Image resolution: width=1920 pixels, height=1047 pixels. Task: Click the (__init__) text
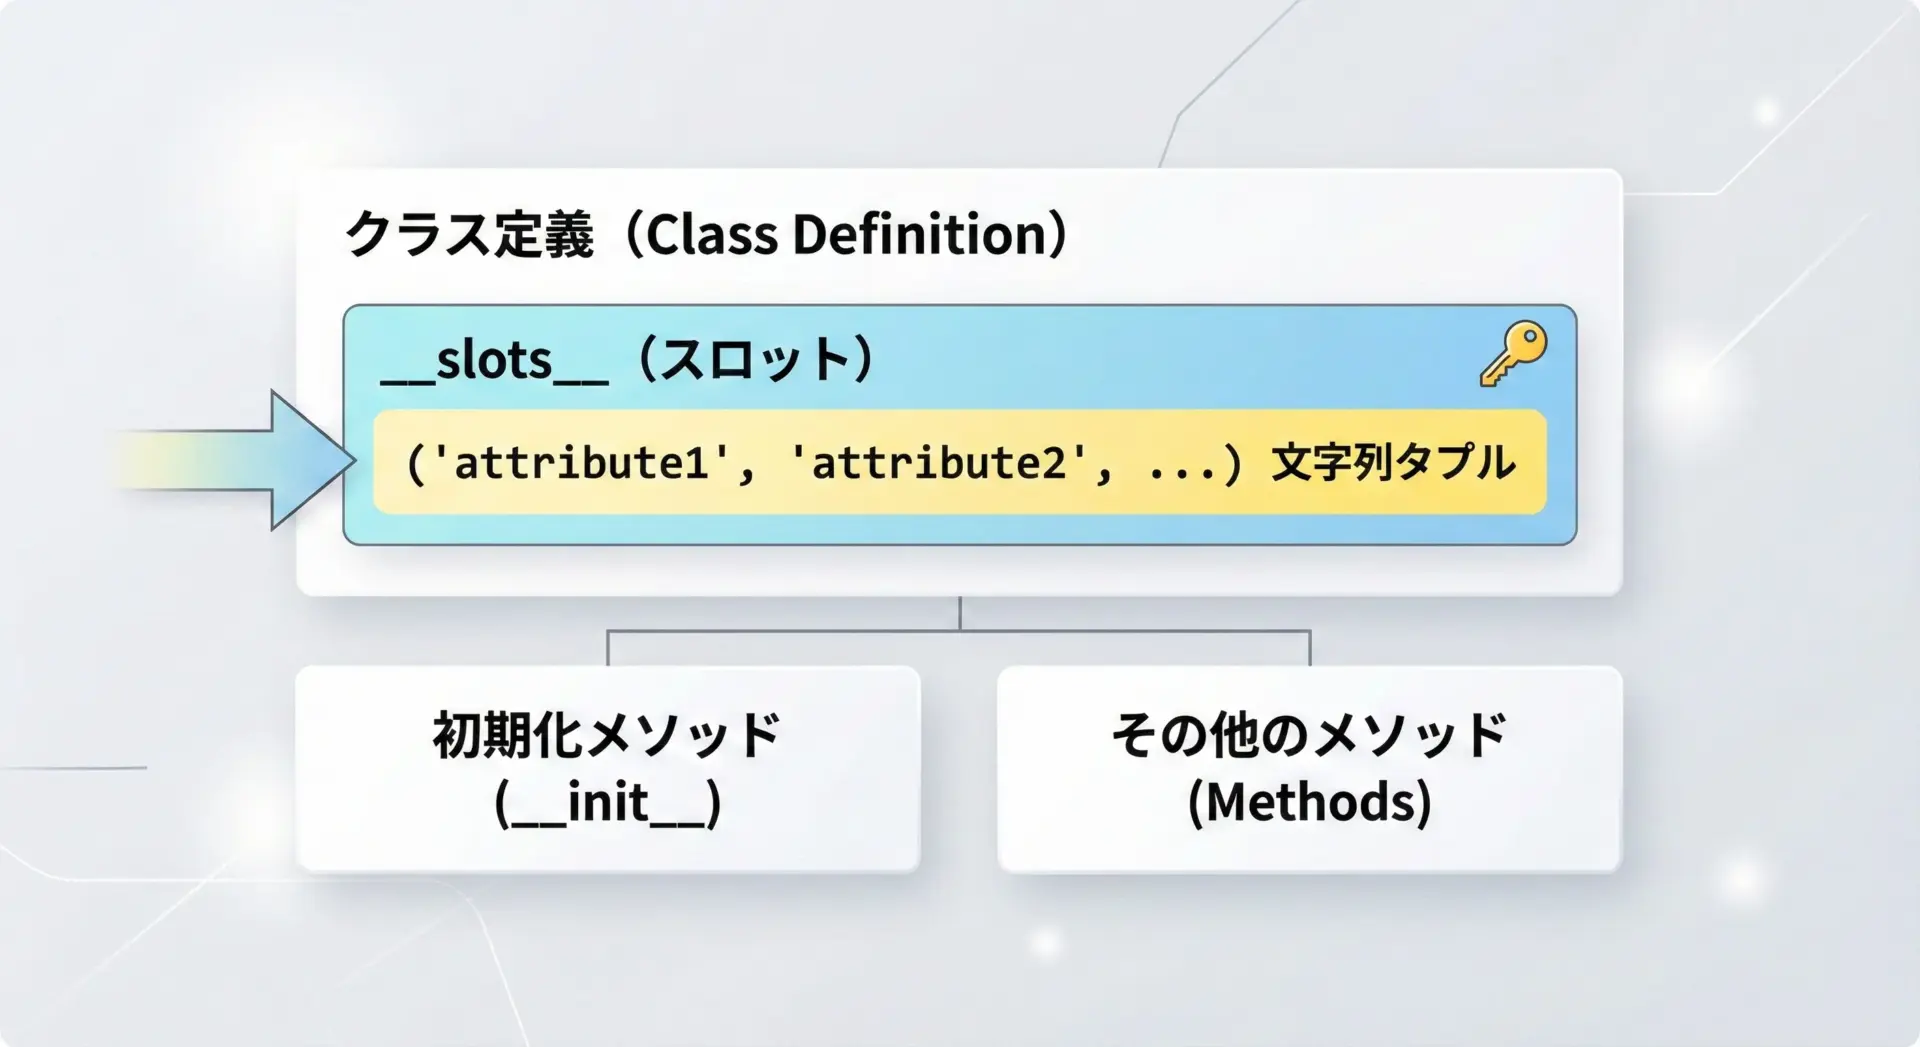[x=607, y=802]
